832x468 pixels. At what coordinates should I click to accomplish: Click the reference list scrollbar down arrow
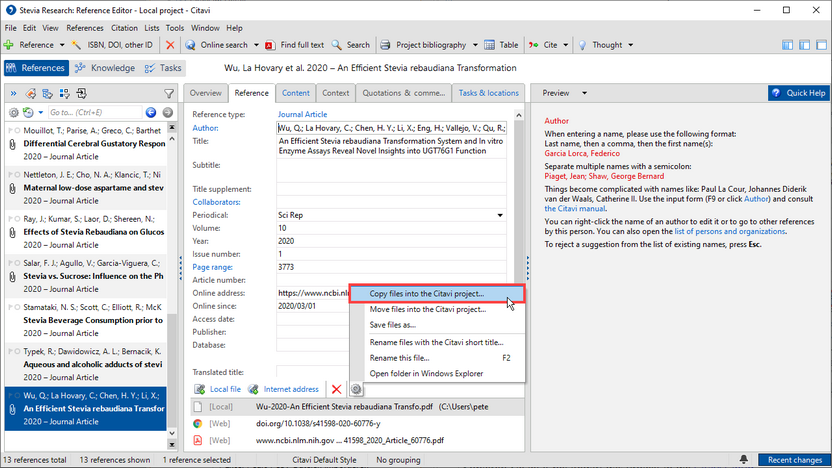pyautogui.click(x=171, y=434)
